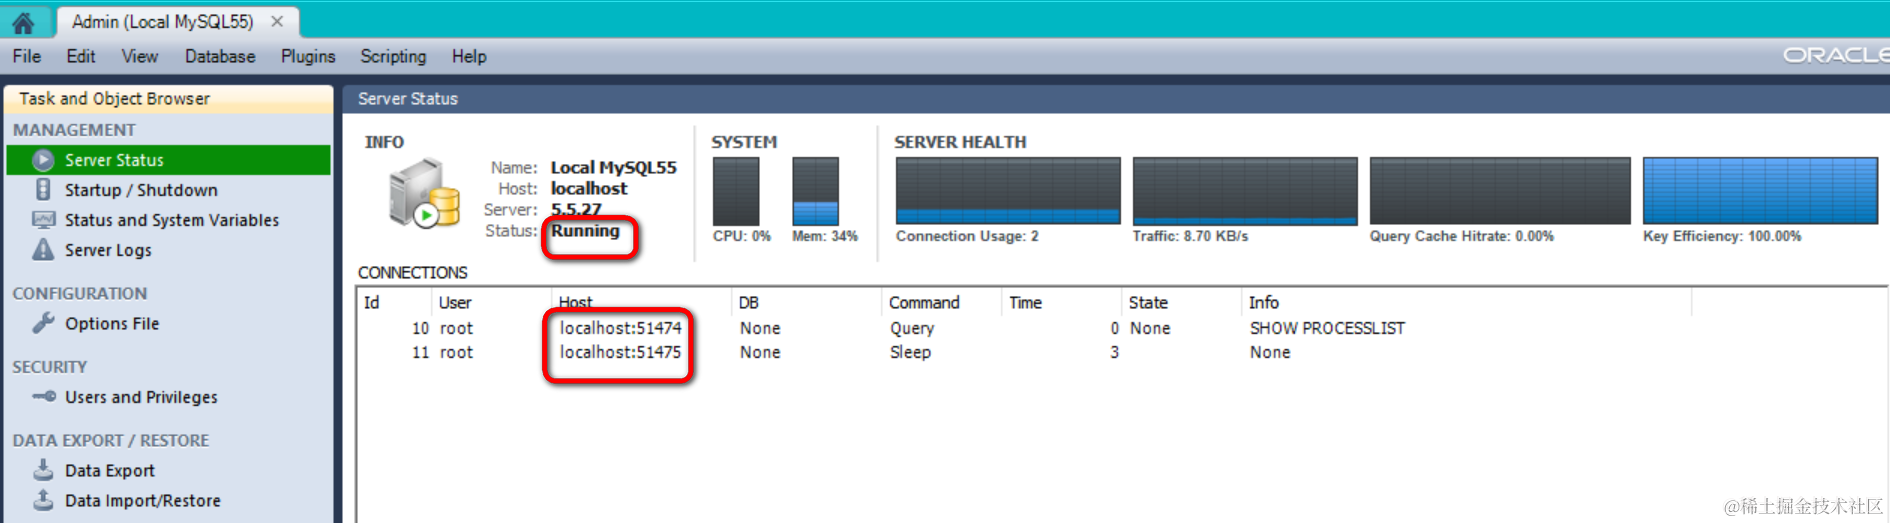The width and height of the screenshot is (1890, 523).
Task: Click the Data Export icon
Action: click(x=43, y=469)
